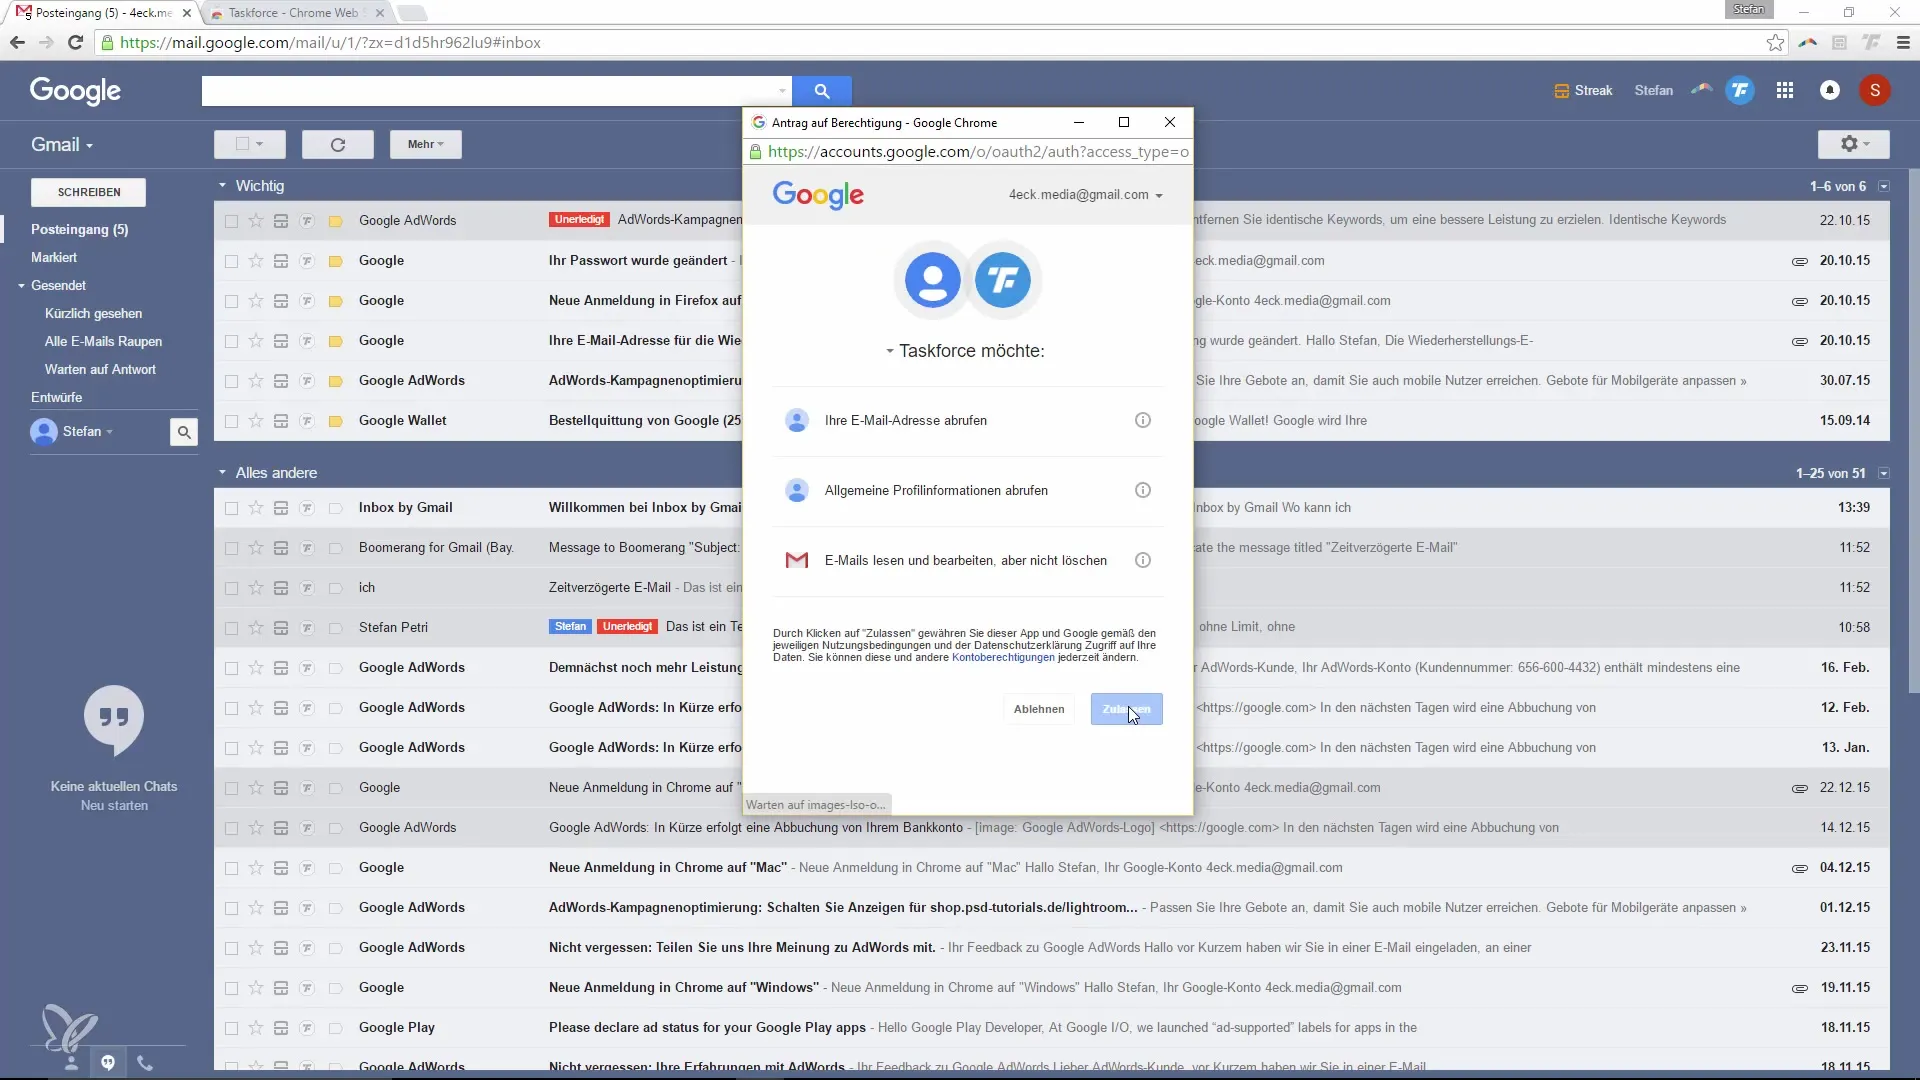Click importance marker on Google Wallet row
The height and width of the screenshot is (1080, 1920).
[336, 420]
